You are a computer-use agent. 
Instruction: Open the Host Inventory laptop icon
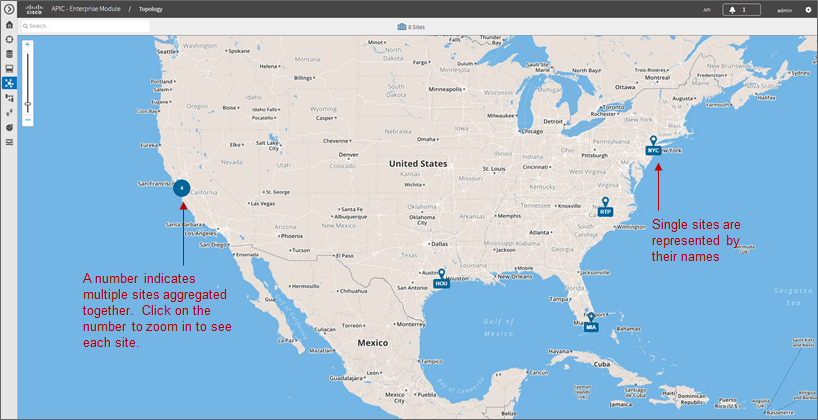point(9,68)
